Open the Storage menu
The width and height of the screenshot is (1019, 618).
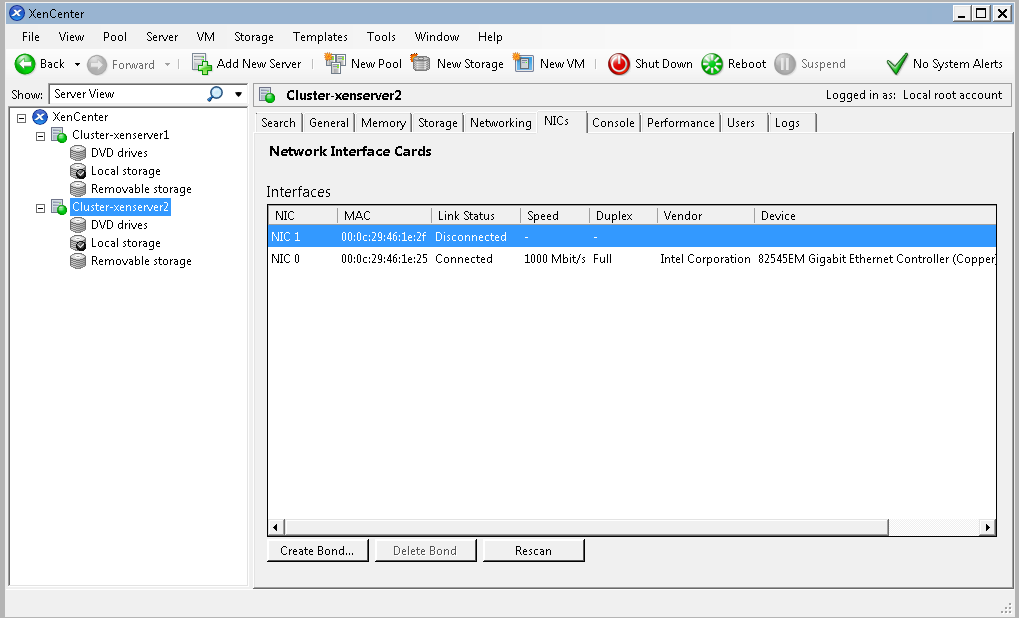tap(253, 37)
